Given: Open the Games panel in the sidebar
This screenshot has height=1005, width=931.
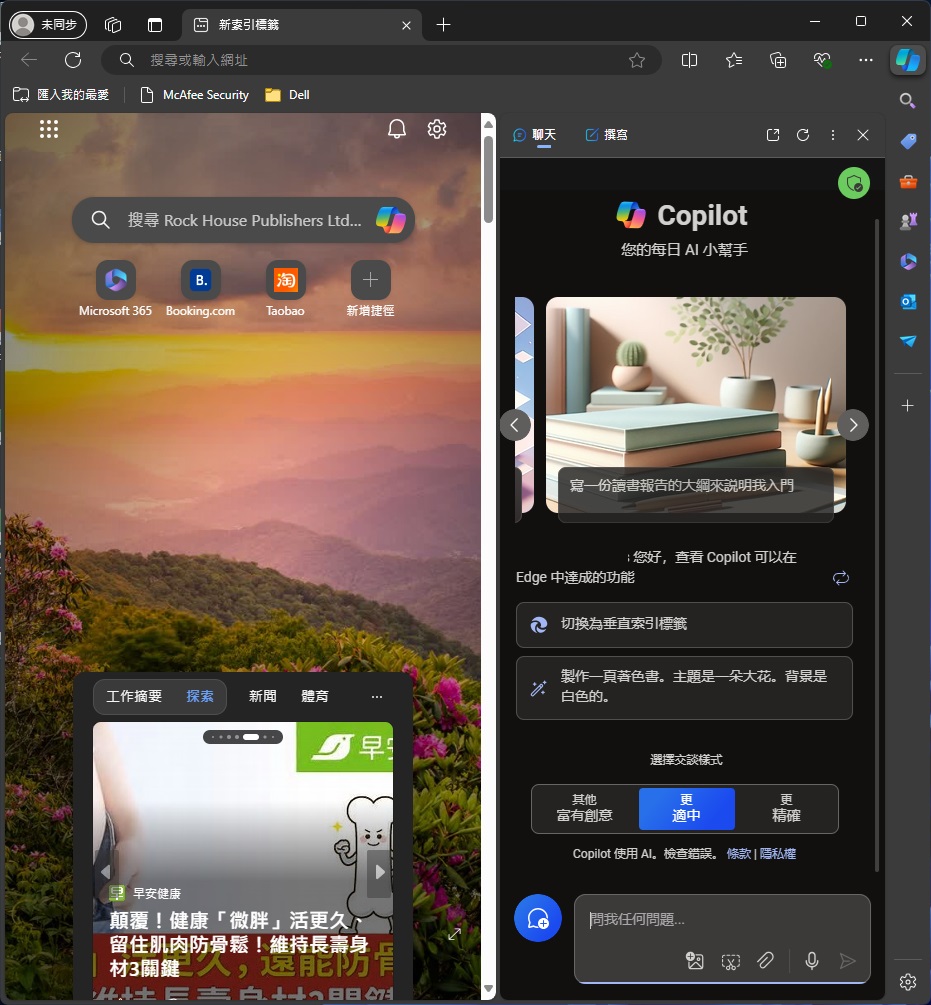Looking at the screenshot, I should (908, 221).
